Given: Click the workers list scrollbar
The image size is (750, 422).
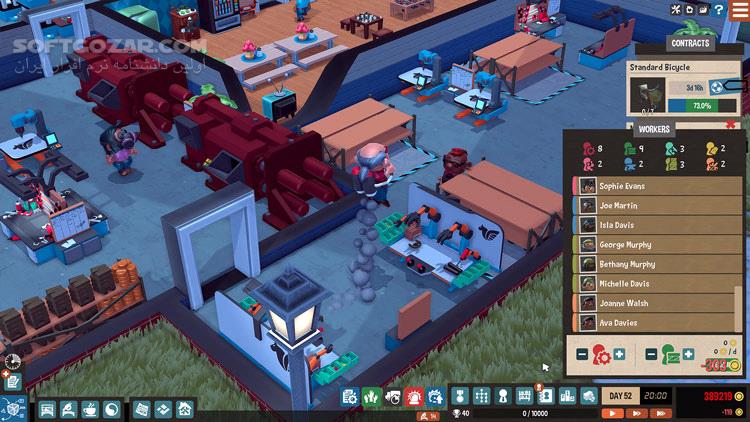Looking at the screenshot, I should pyautogui.click(x=738, y=308).
